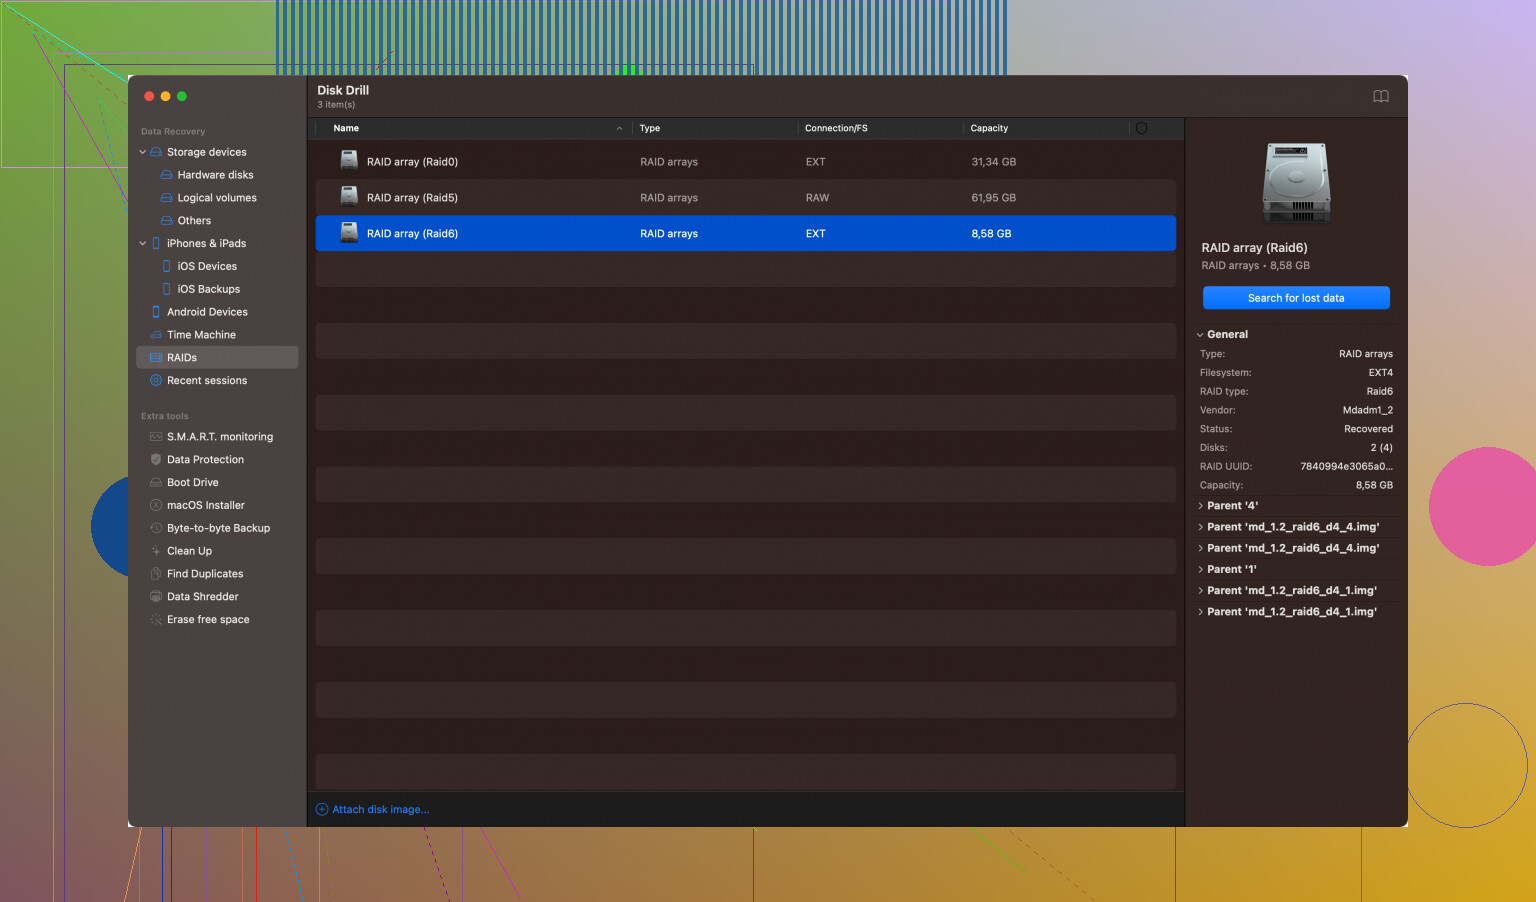Select RAIDs in the sidebar
The image size is (1536, 902).
click(182, 358)
